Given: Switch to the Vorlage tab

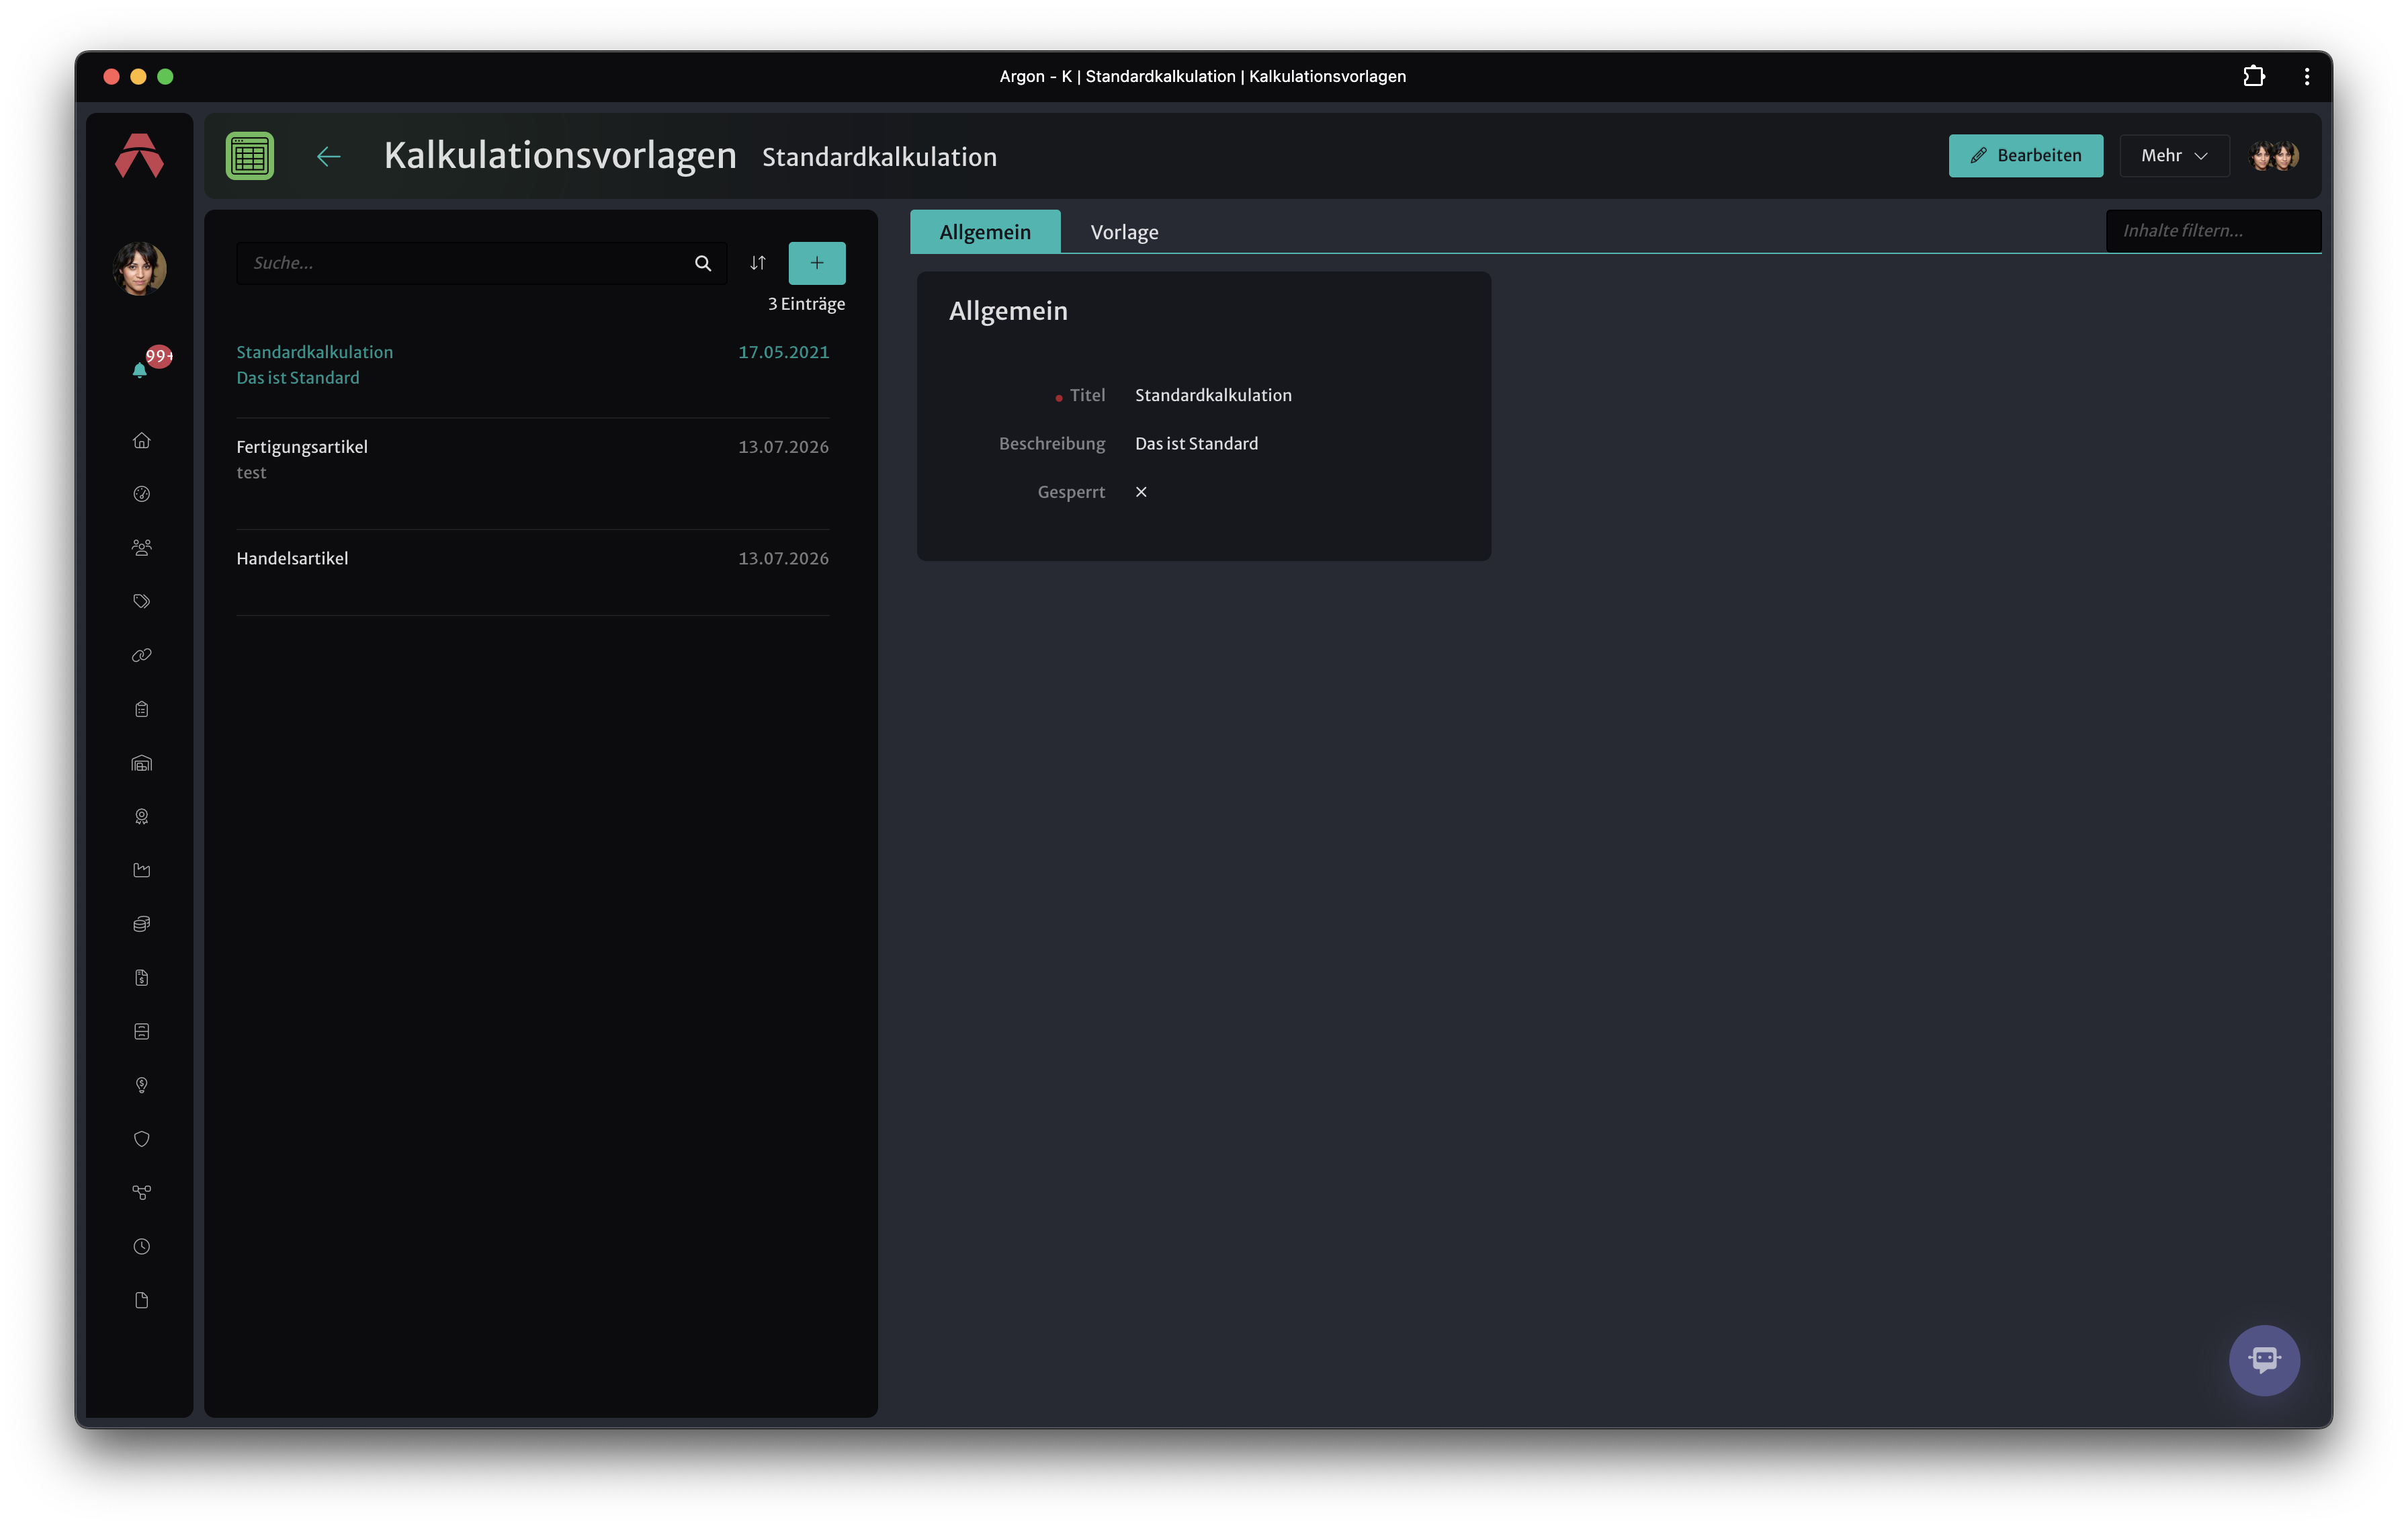Looking at the screenshot, I should pyautogui.click(x=1124, y=232).
